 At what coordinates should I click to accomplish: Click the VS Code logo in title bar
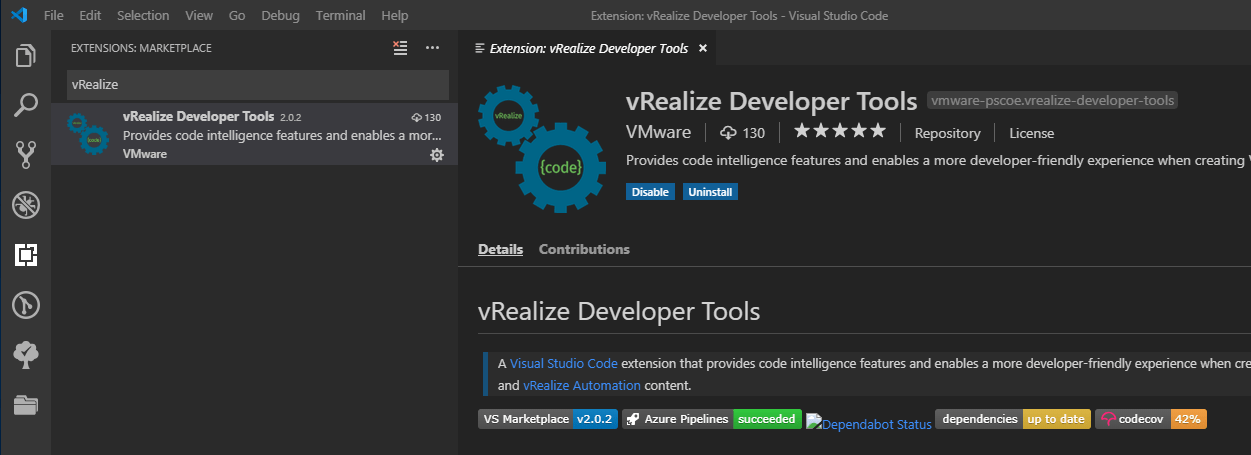[18, 16]
